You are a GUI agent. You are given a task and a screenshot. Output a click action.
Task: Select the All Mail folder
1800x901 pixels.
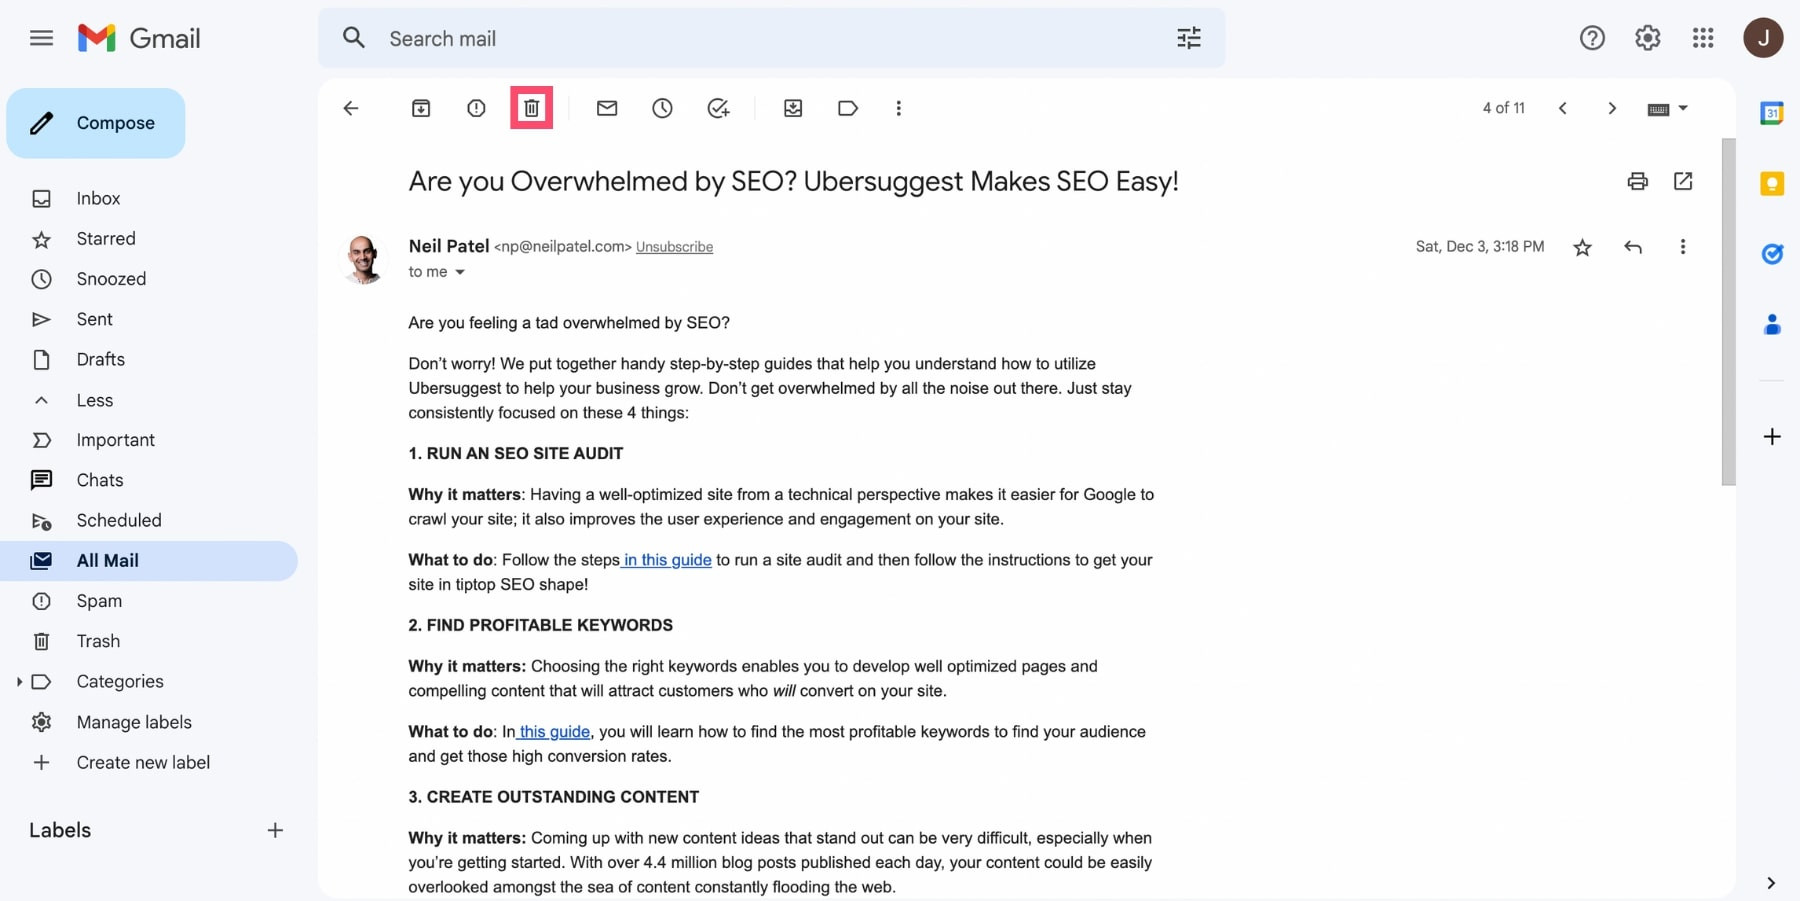[x=150, y=561]
